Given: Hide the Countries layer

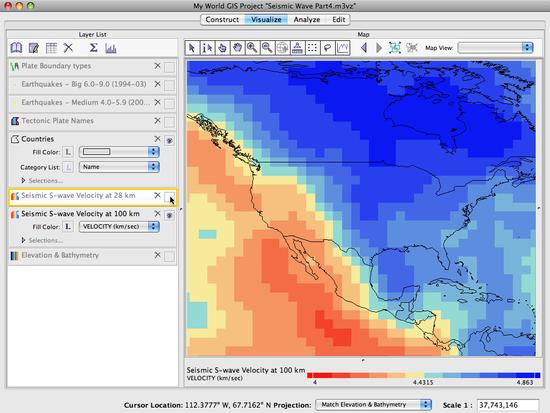Looking at the screenshot, I should coord(169,141).
